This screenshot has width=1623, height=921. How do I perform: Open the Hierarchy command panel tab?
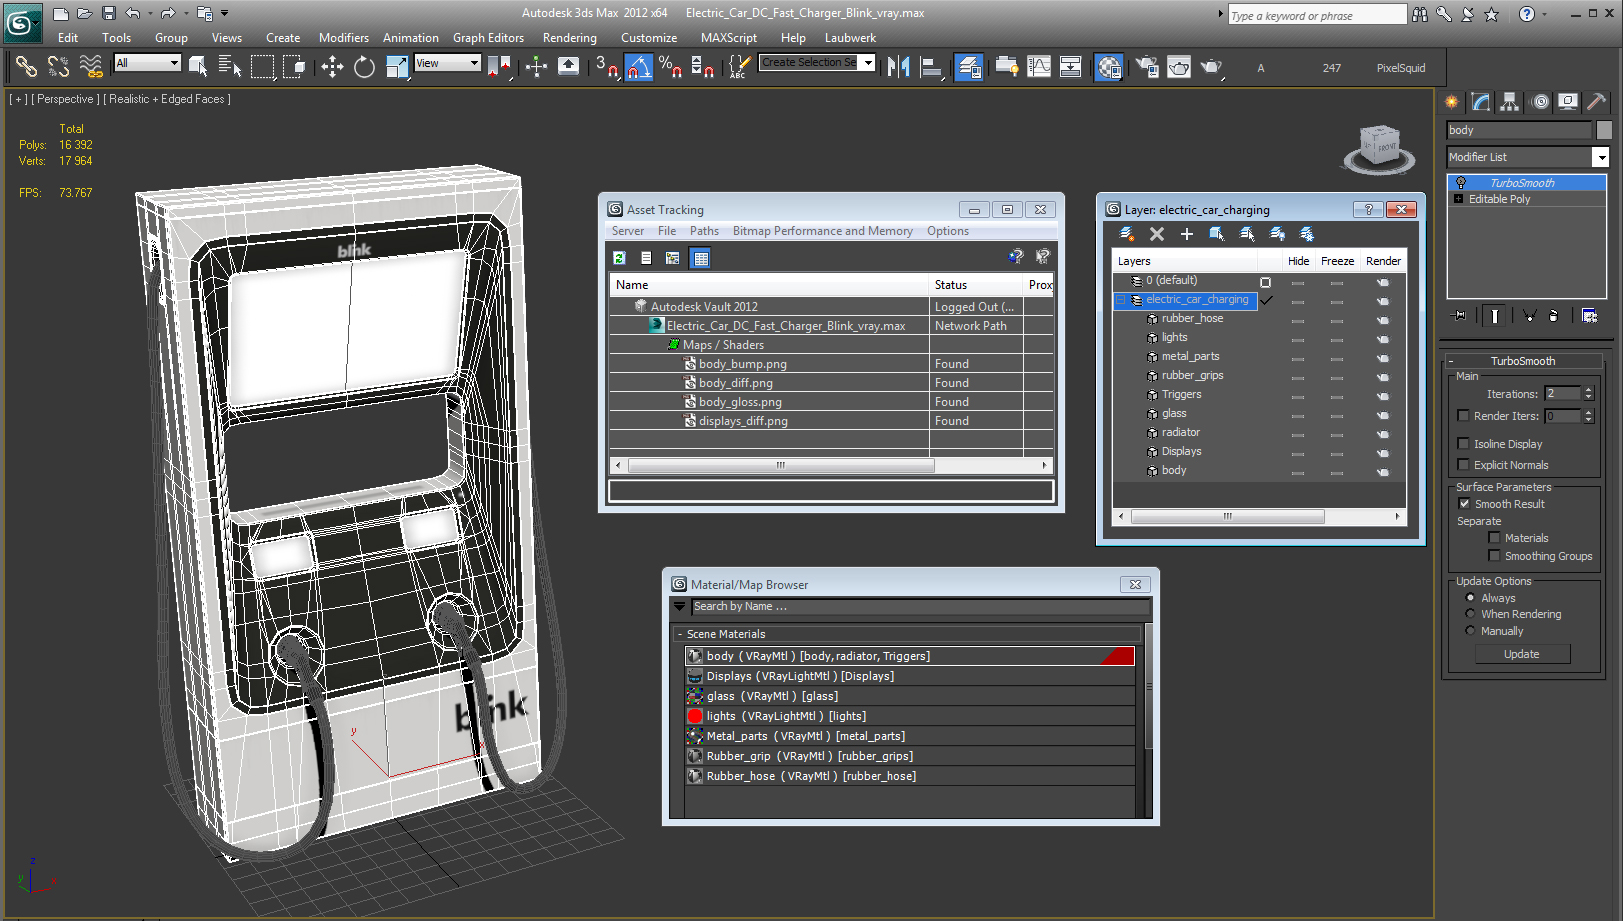tap(1509, 101)
